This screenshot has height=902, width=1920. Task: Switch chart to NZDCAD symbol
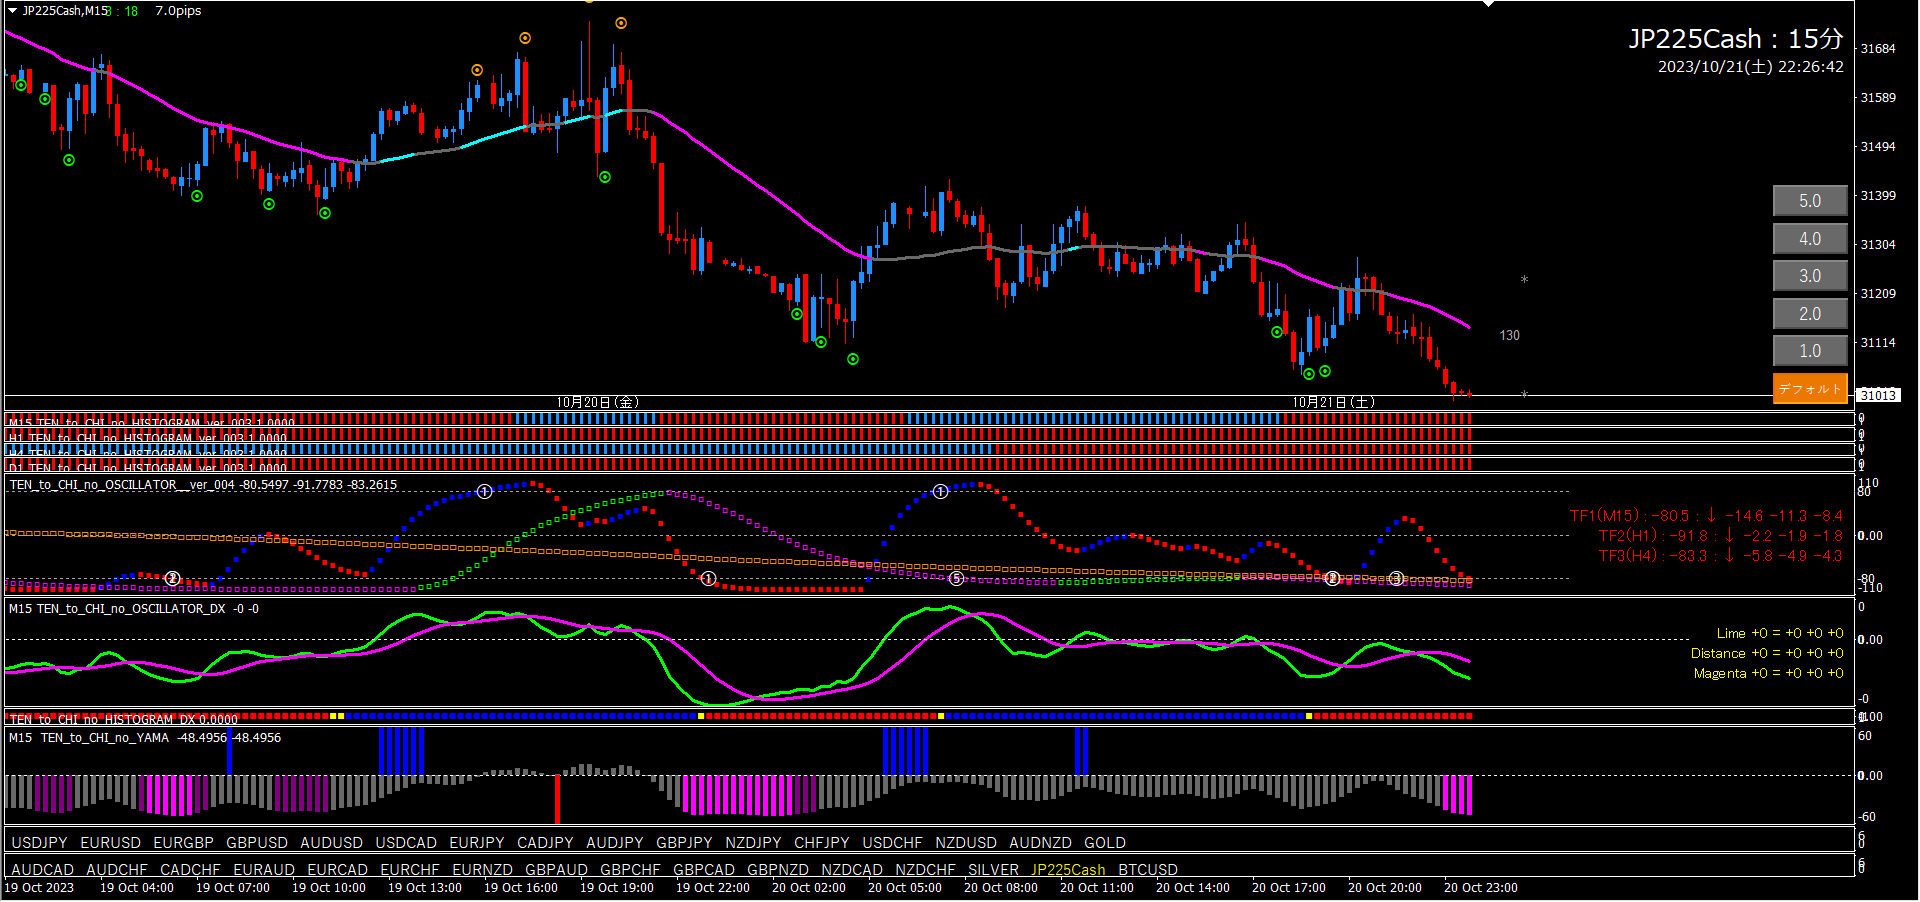coord(852,870)
